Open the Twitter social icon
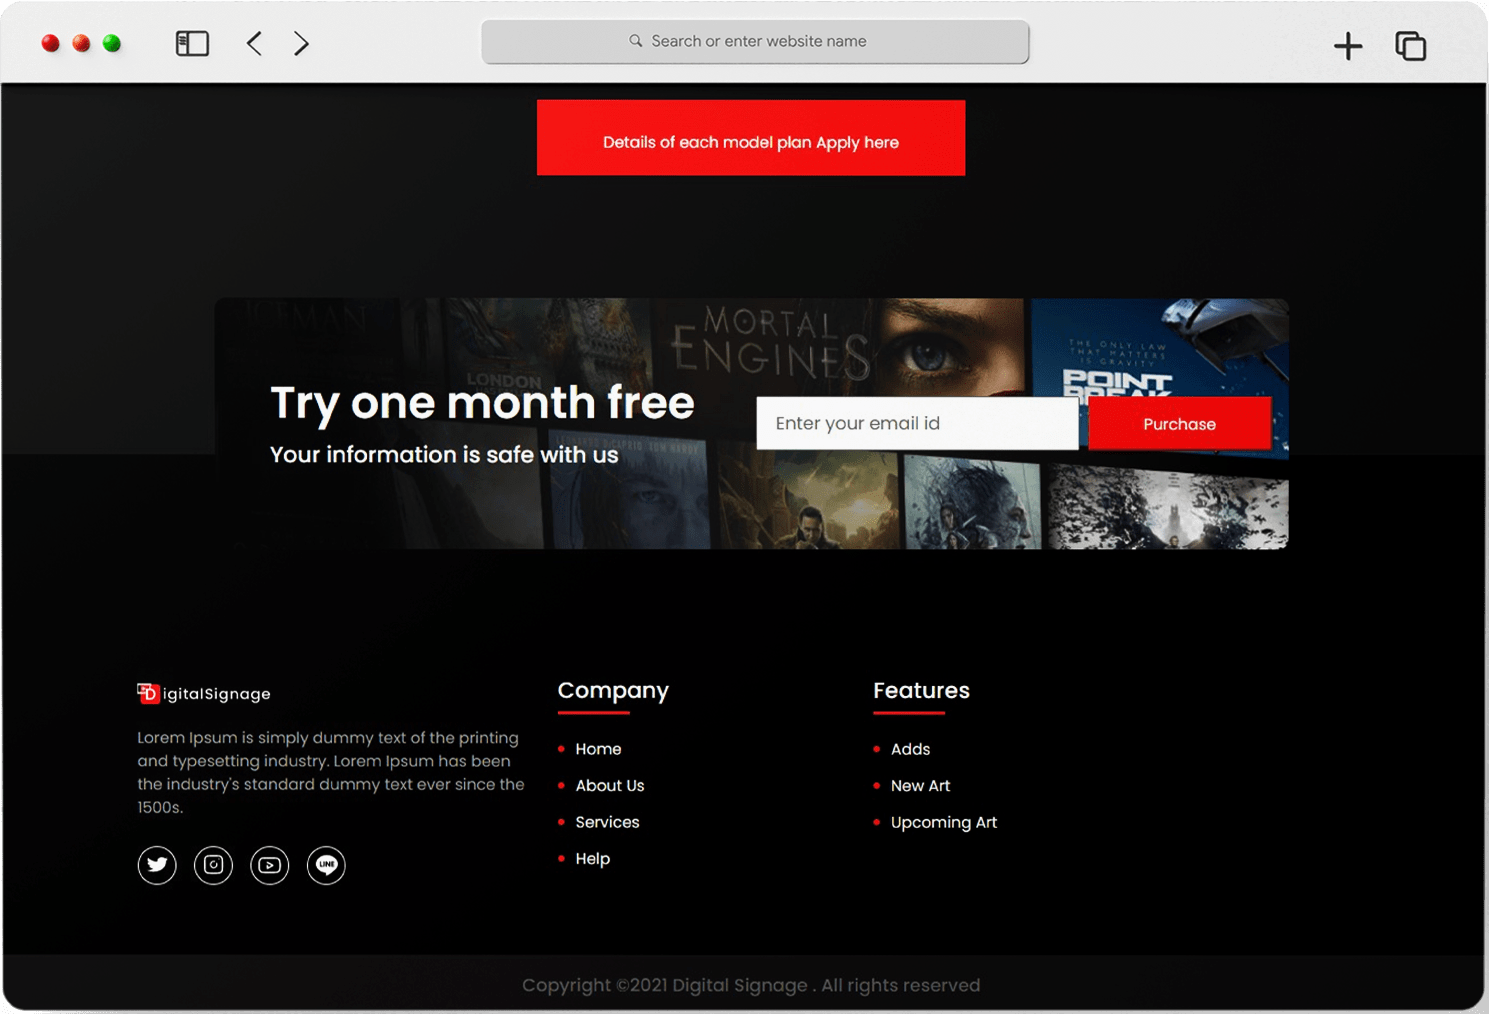 click(157, 865)
